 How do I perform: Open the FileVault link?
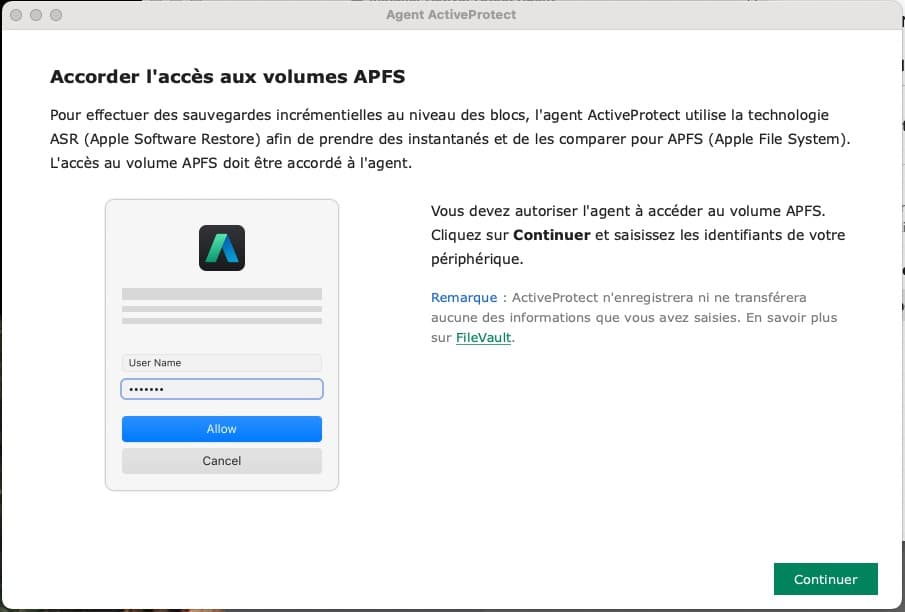click(x=483, y=338)
